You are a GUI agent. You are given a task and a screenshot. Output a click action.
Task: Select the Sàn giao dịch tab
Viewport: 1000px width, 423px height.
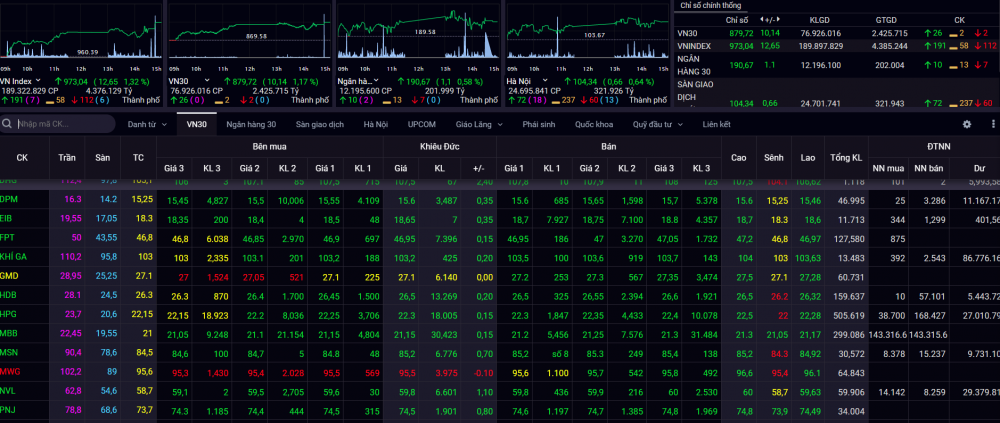319,124
